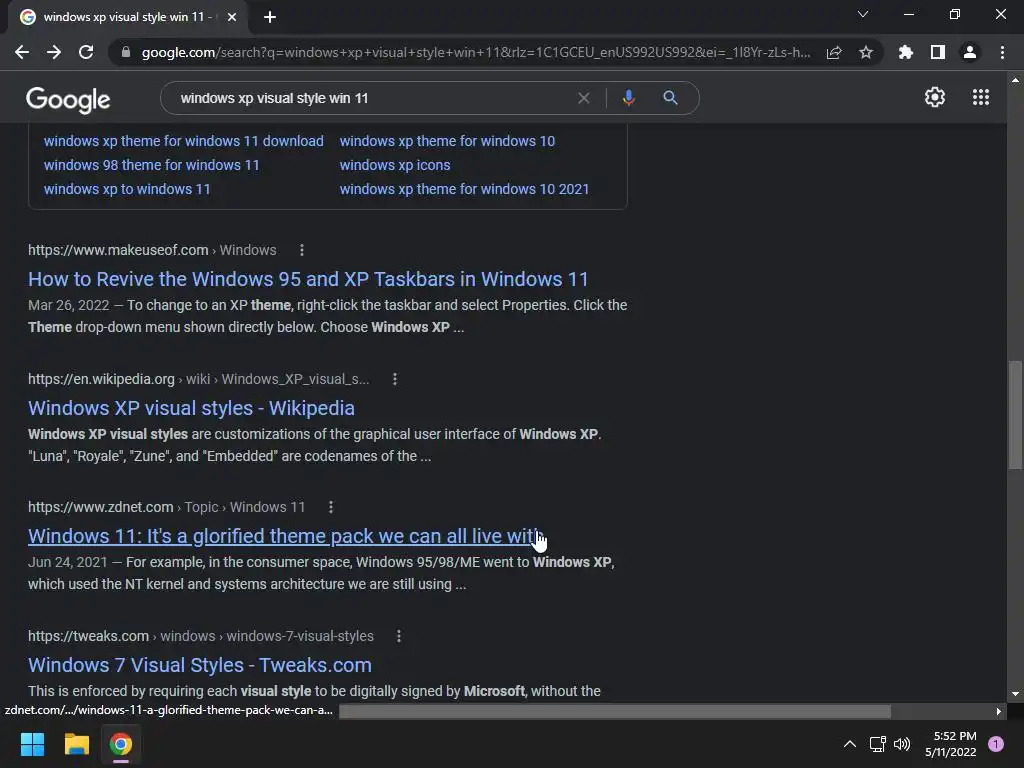Viewport: 1024px width, 768px height.
Task: Start a voice search with the microphone
Action: coord(628,98)
